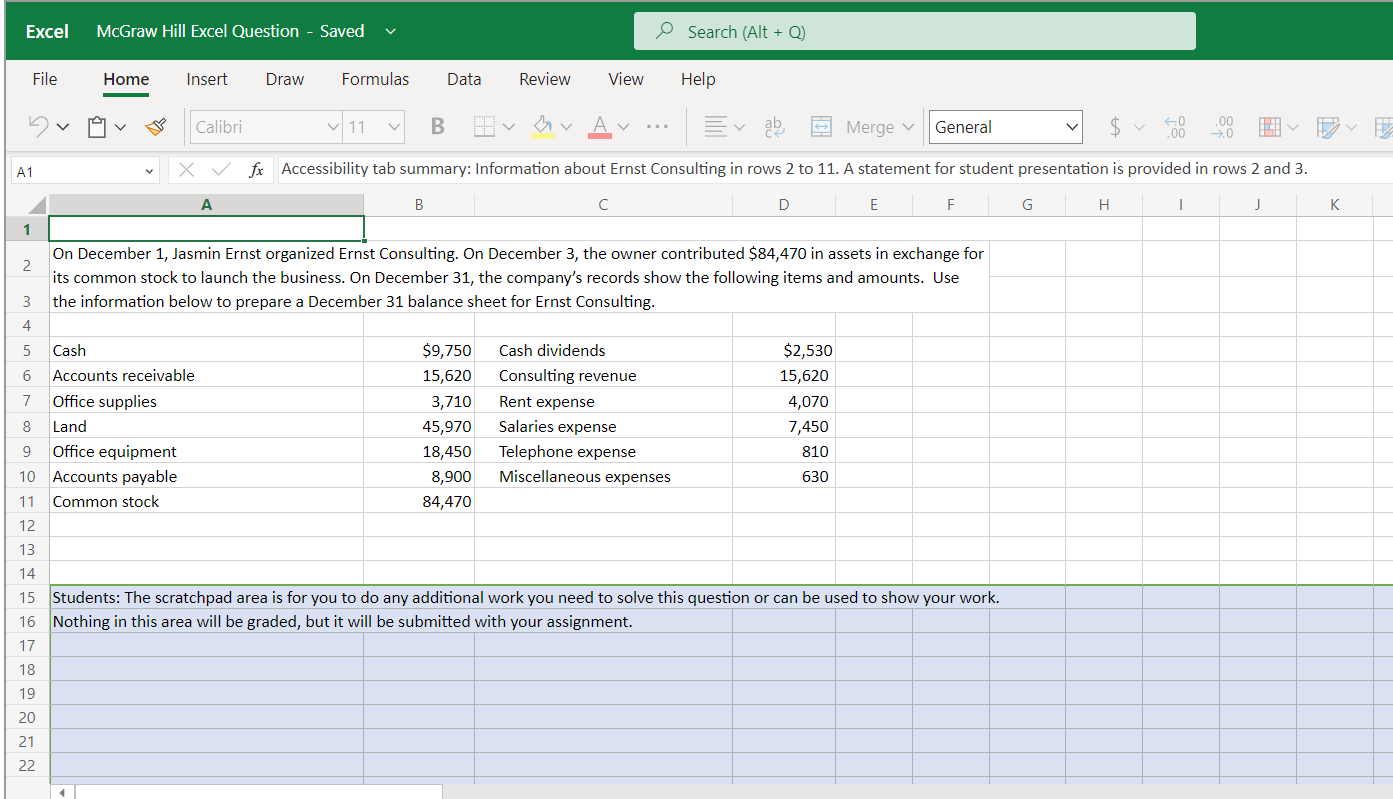Apply the yellow fill color
Viewport: 1393px width, 799px height.
click(x=542, y=127)
